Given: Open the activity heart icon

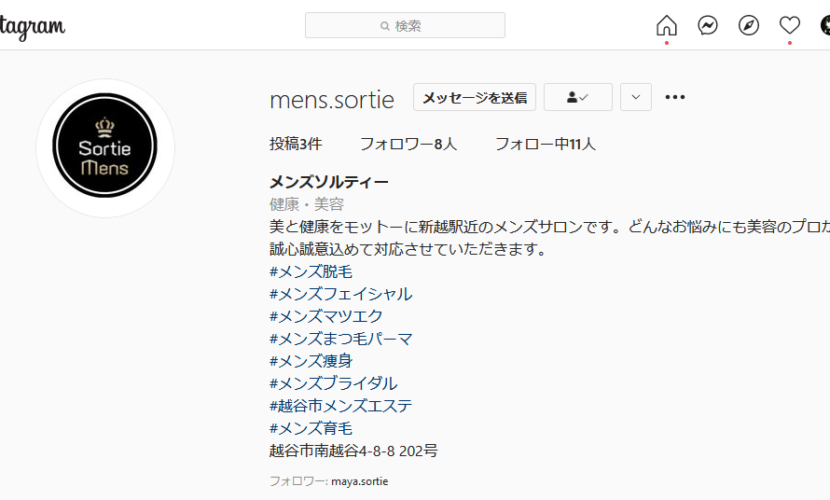Looking at the screenshot, I should 789,25.
